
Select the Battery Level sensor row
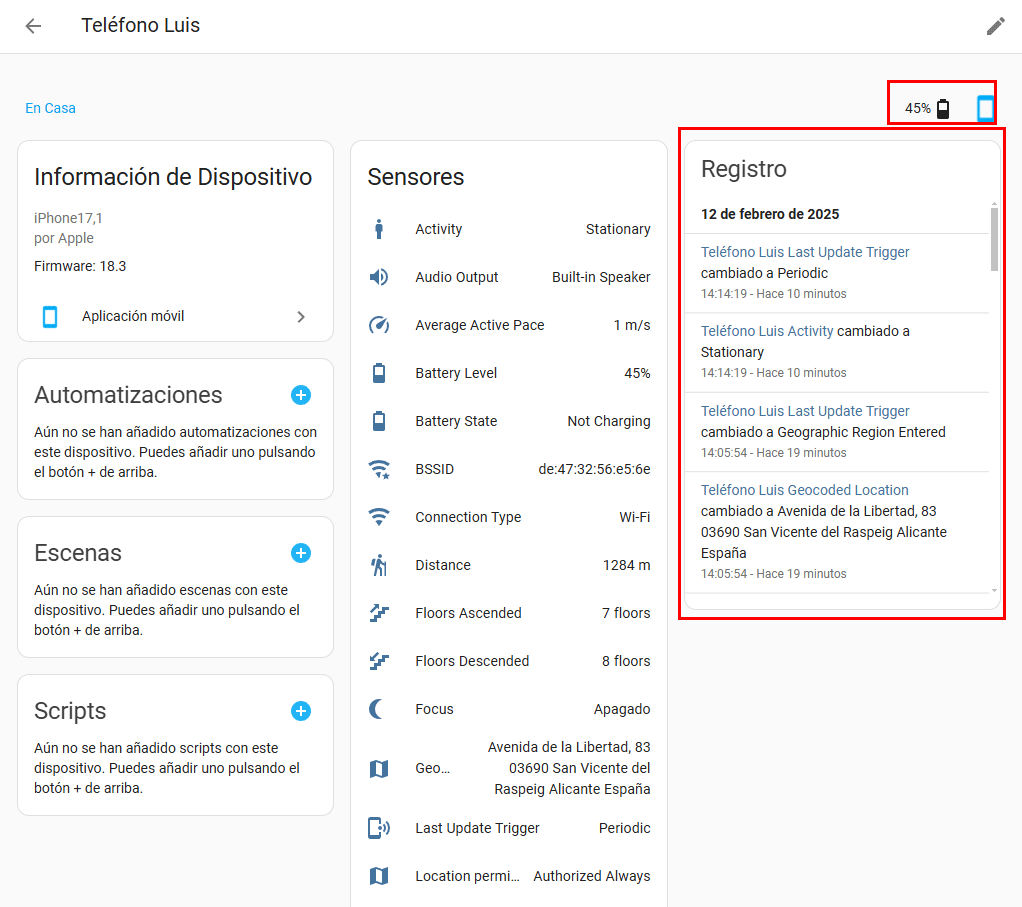pos(508,373)
